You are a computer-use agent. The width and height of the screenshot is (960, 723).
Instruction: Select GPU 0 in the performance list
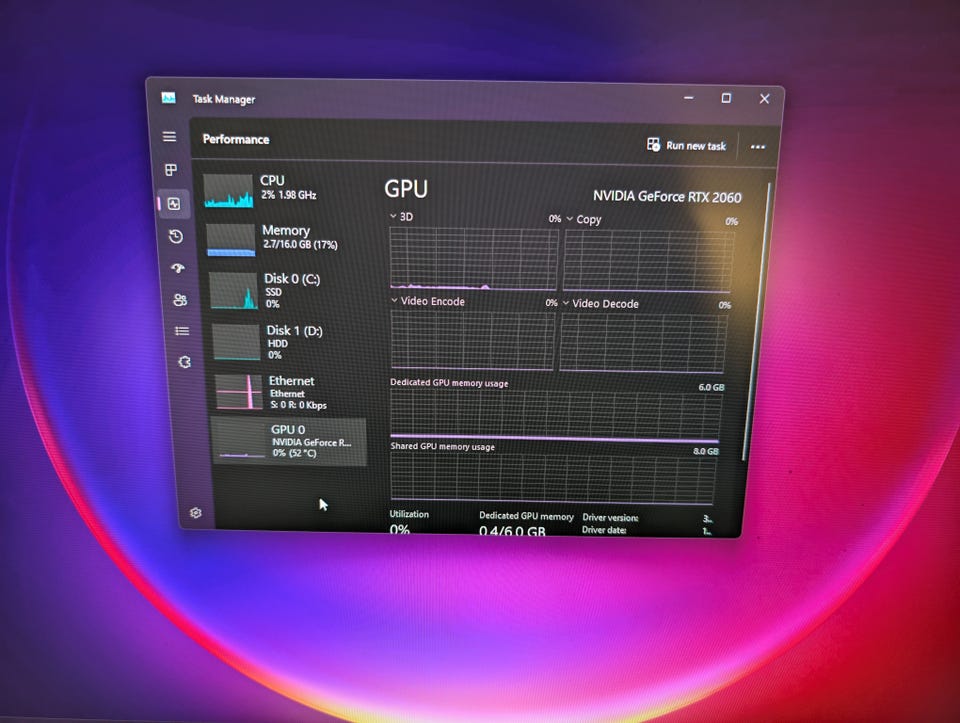tap(289, 441)
